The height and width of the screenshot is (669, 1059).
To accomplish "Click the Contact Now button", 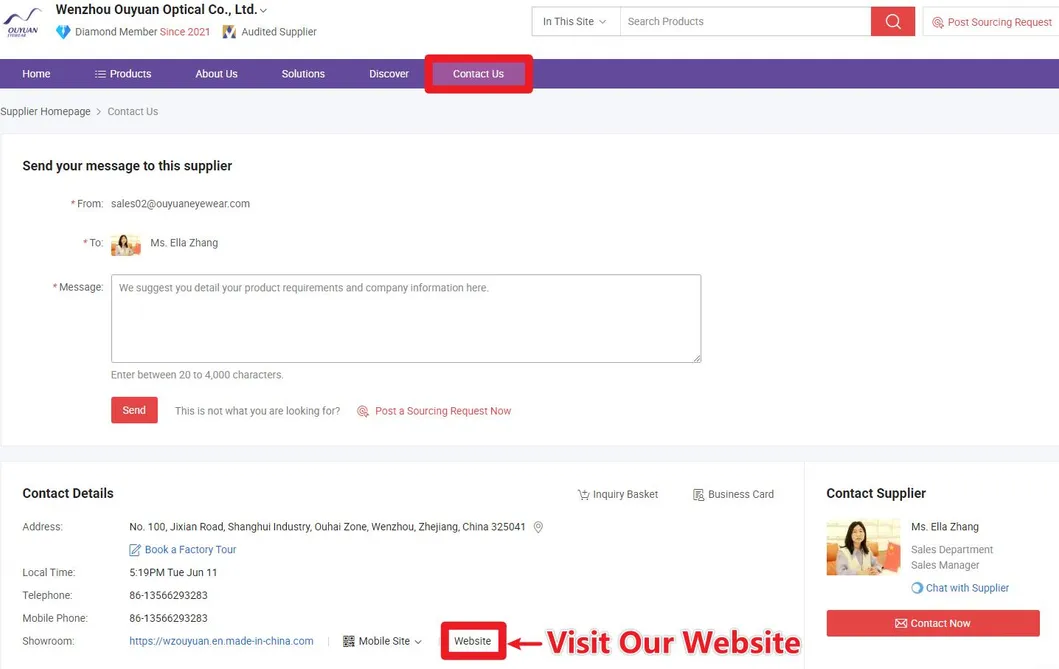I will click(x=933, y=623).
